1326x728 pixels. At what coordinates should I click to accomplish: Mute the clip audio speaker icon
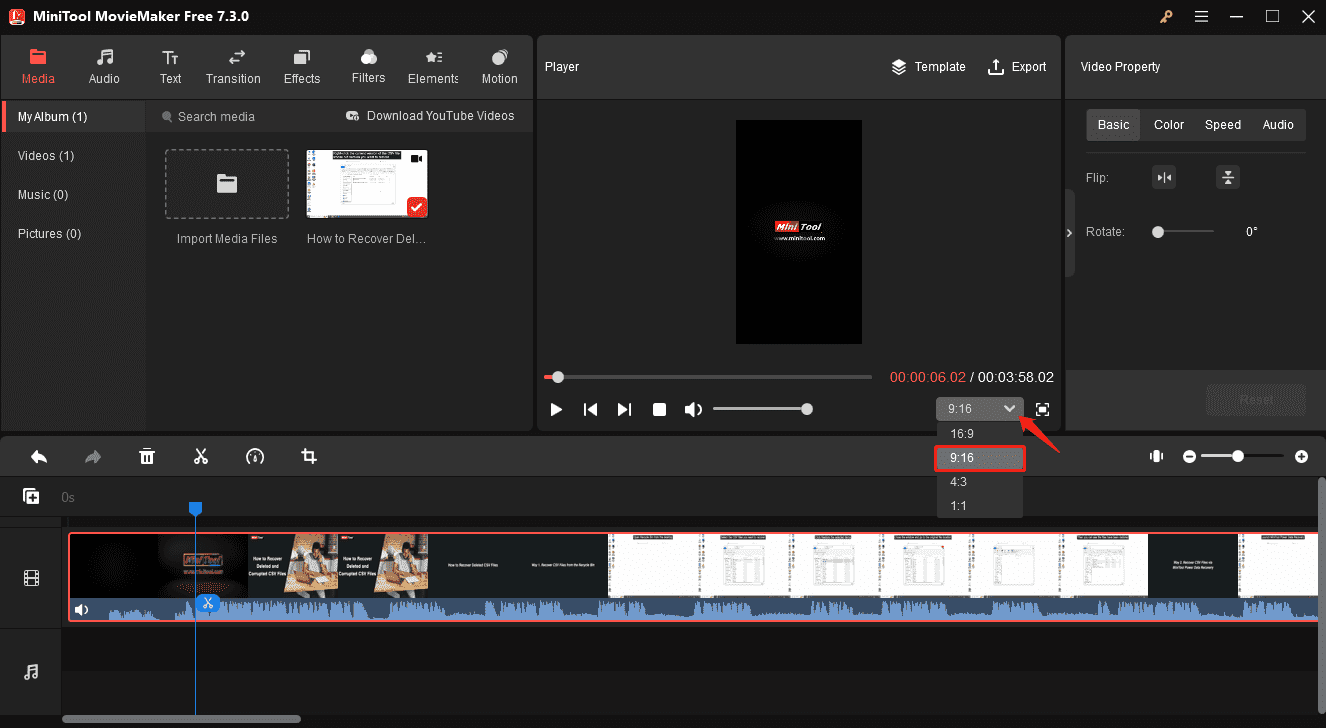[82, 610]
